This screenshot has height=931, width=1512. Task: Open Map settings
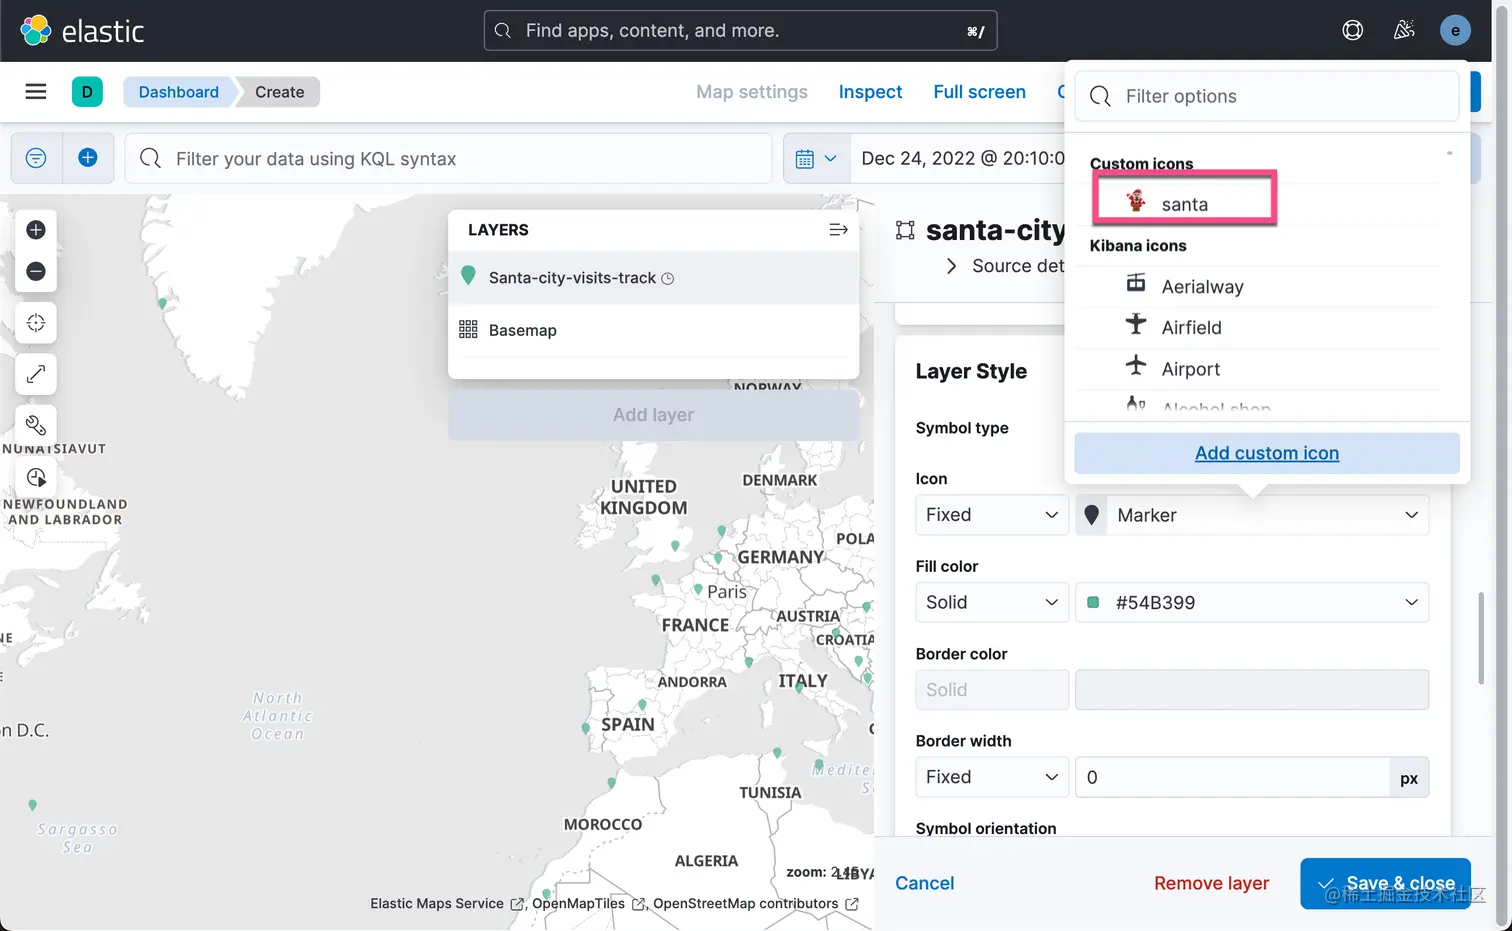[x=752, y=92]
